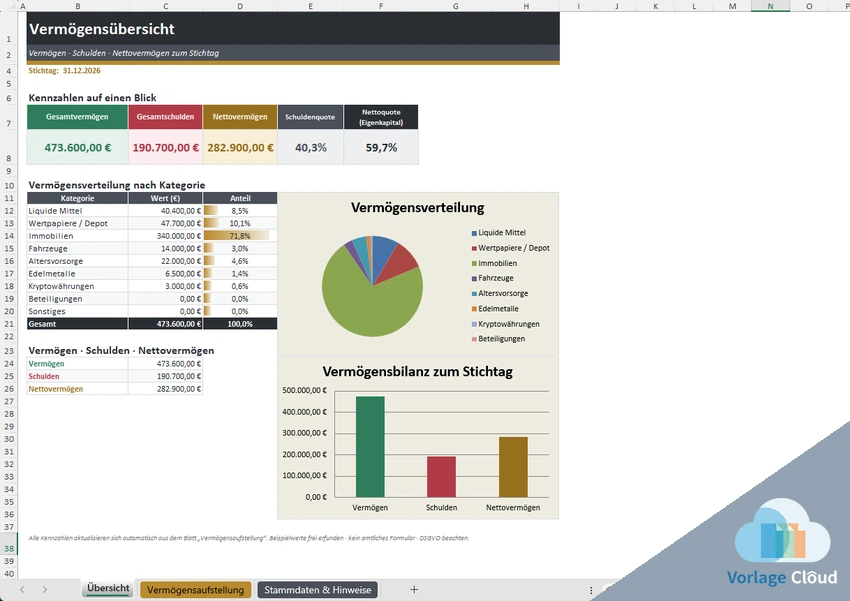Screen dimensions: 850x601
Task: Click the previous sheet navigation arrow
Action: (22, 590)
